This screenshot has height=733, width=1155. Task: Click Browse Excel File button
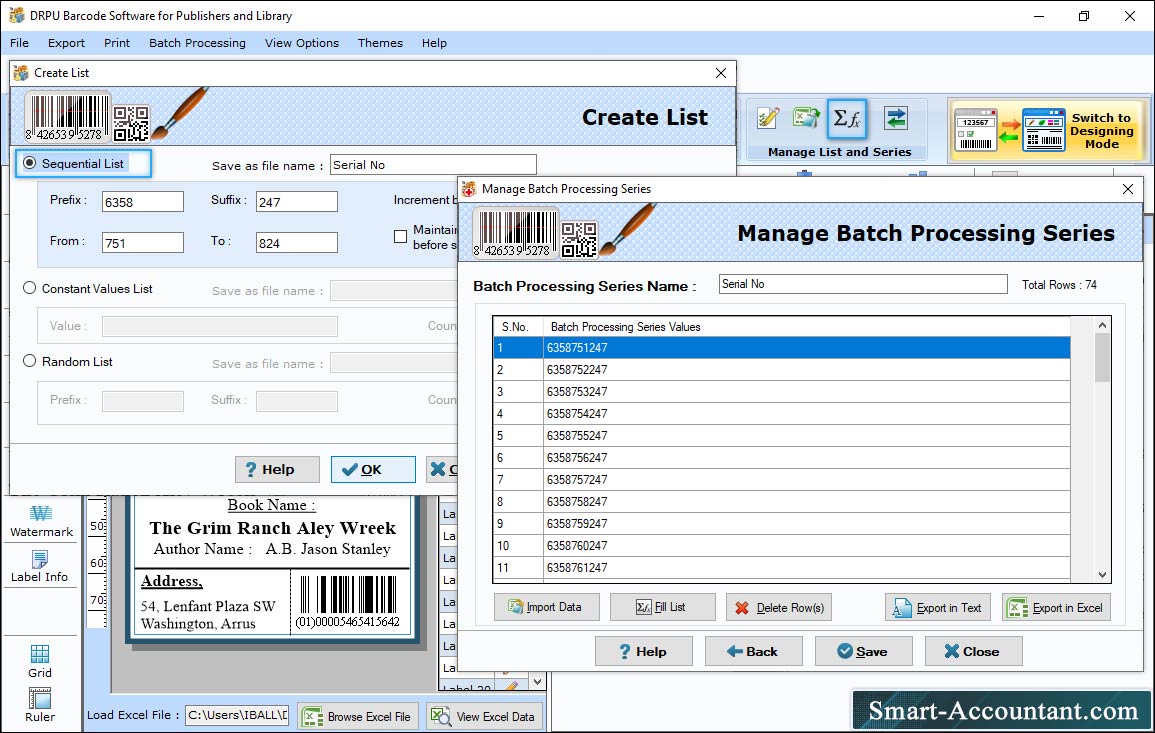click(x=358, y=716)
